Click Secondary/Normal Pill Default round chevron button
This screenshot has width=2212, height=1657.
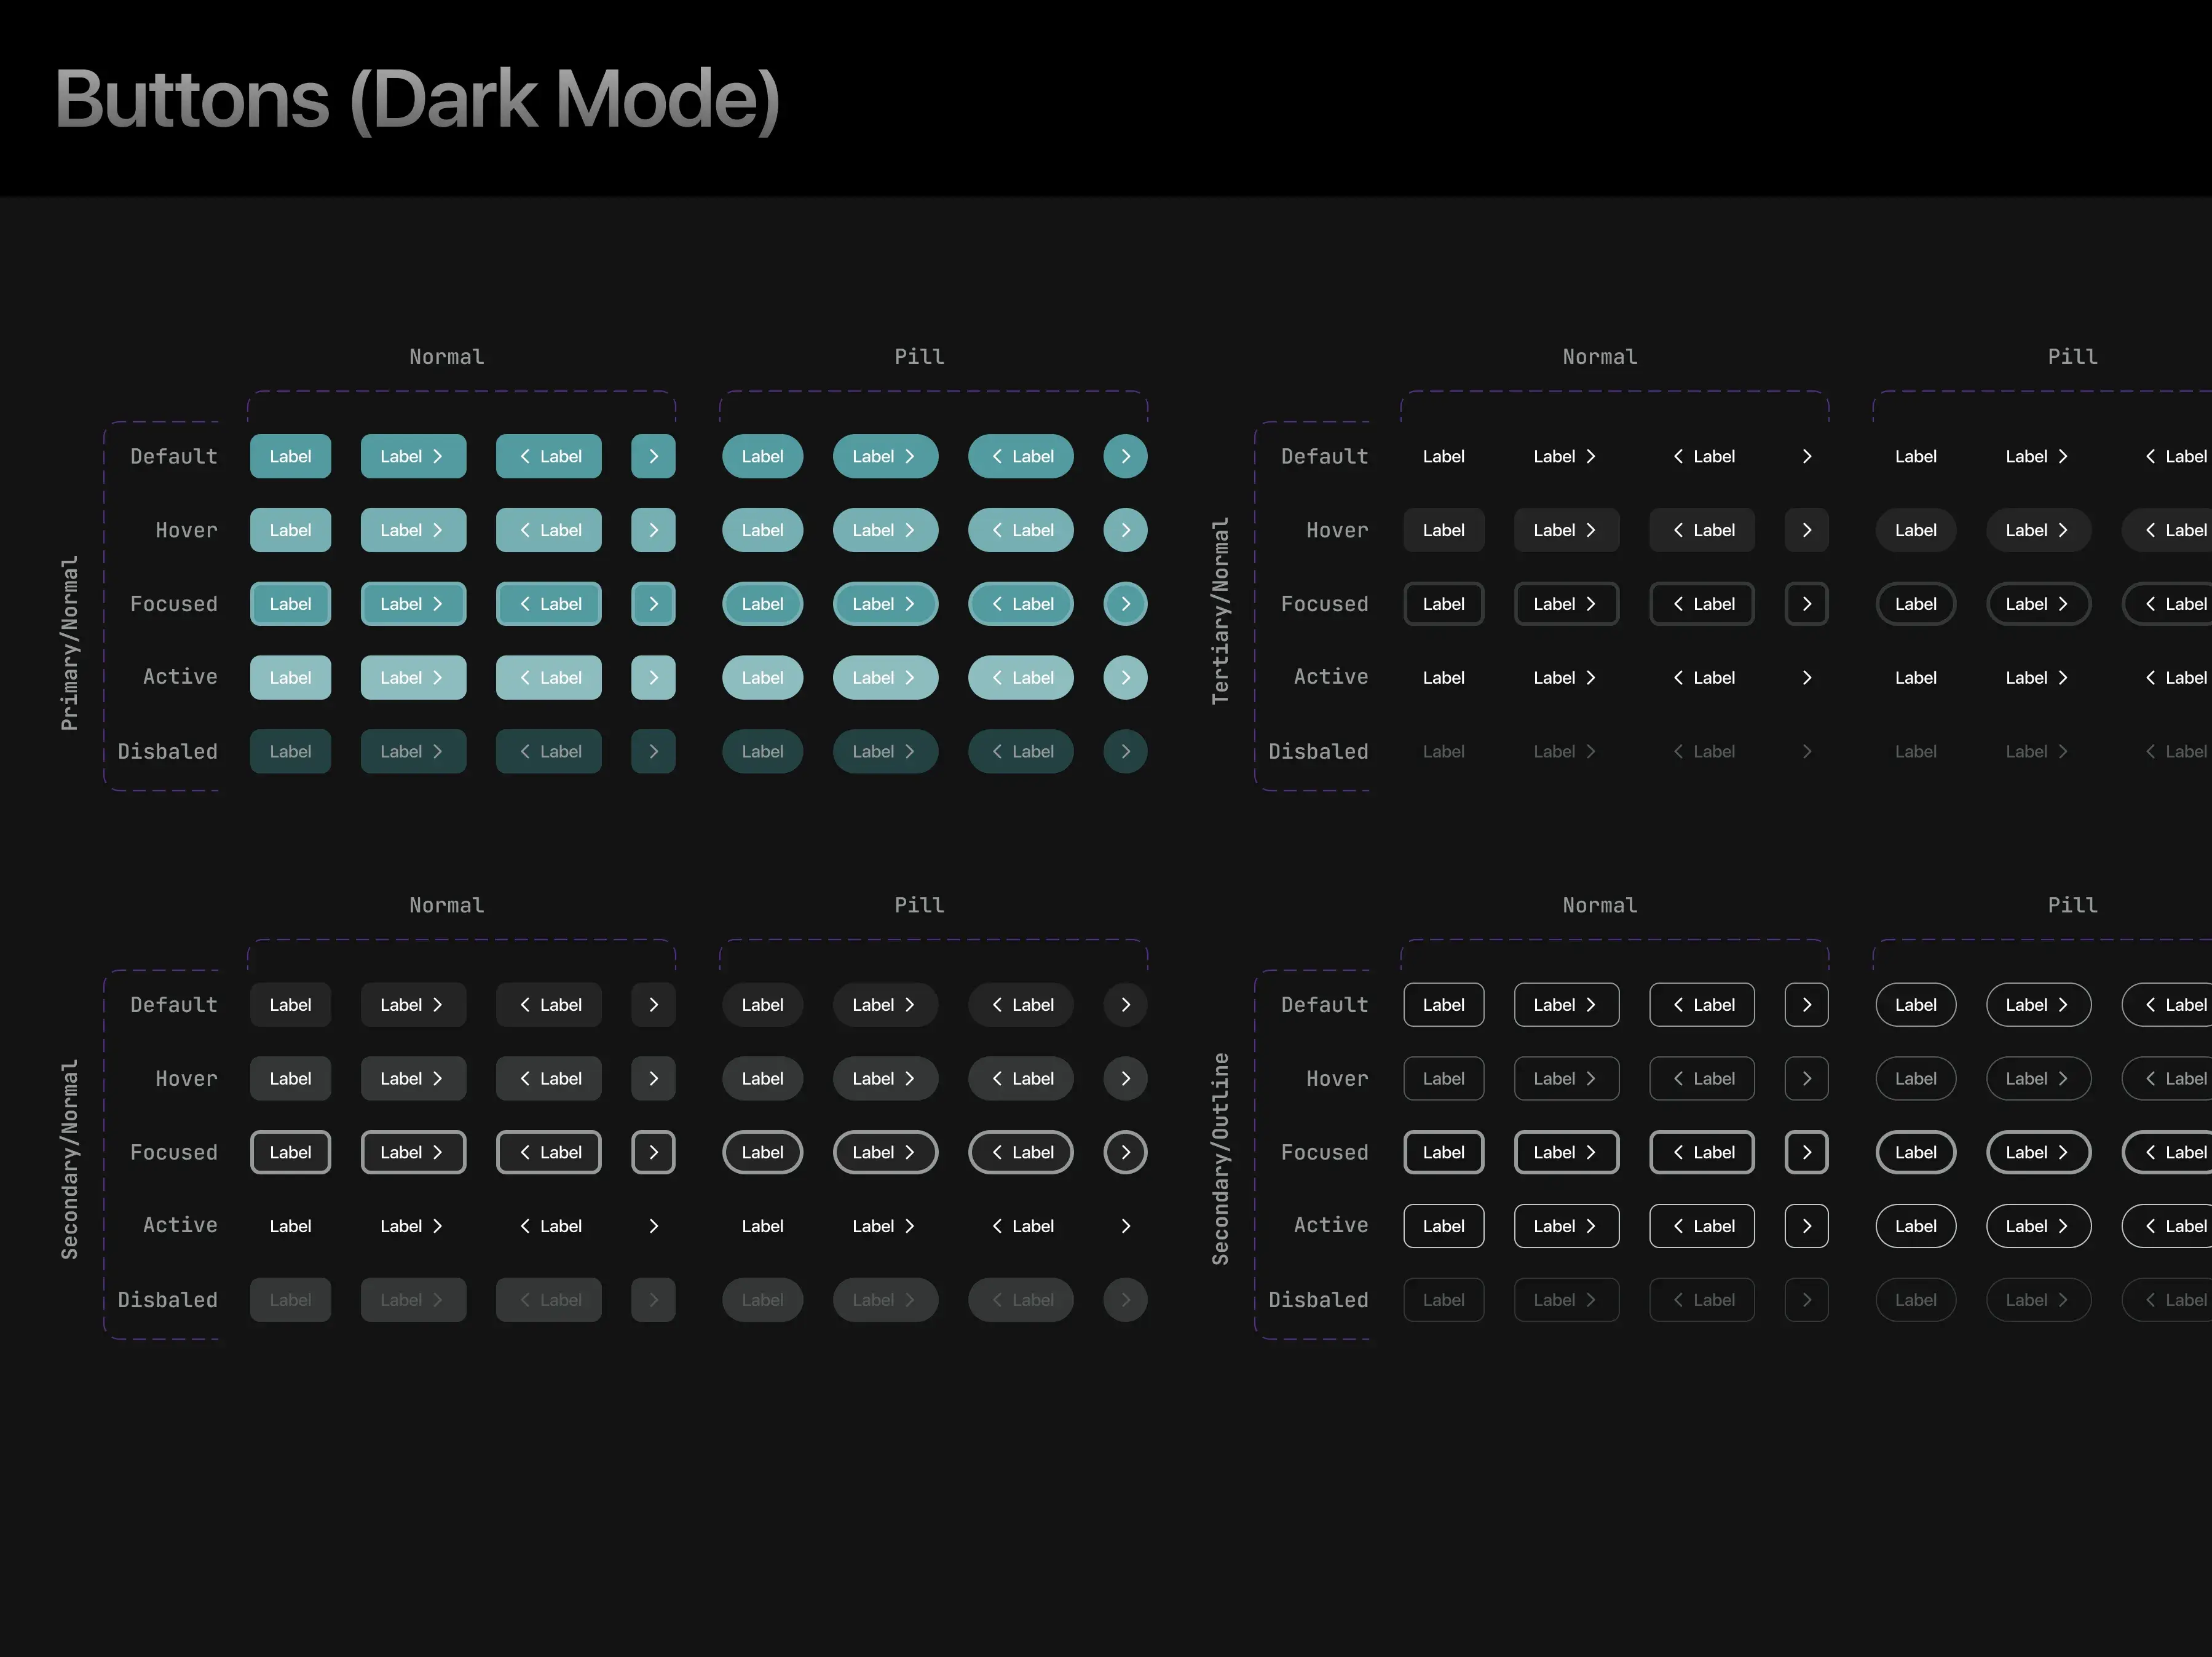click(1125, 1005)
